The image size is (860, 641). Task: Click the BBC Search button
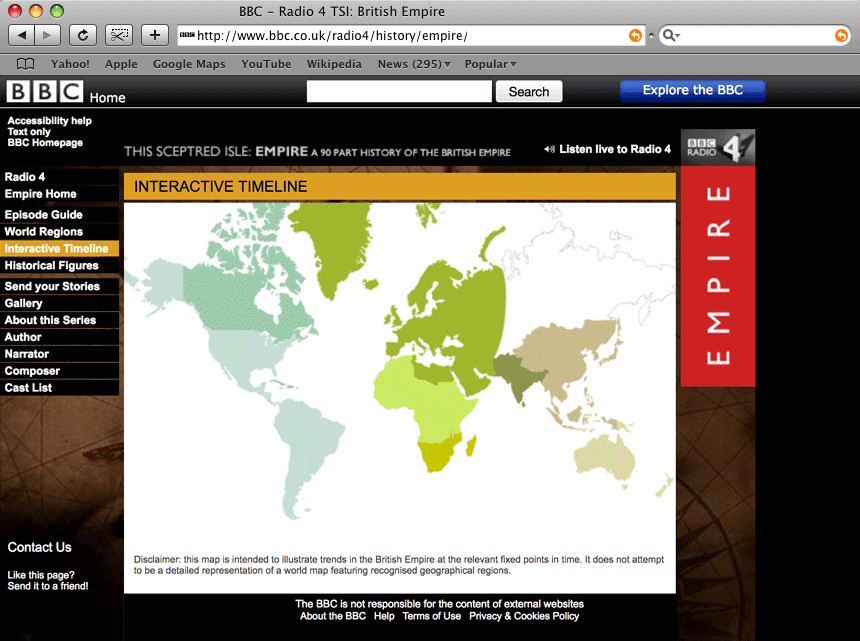528,92
